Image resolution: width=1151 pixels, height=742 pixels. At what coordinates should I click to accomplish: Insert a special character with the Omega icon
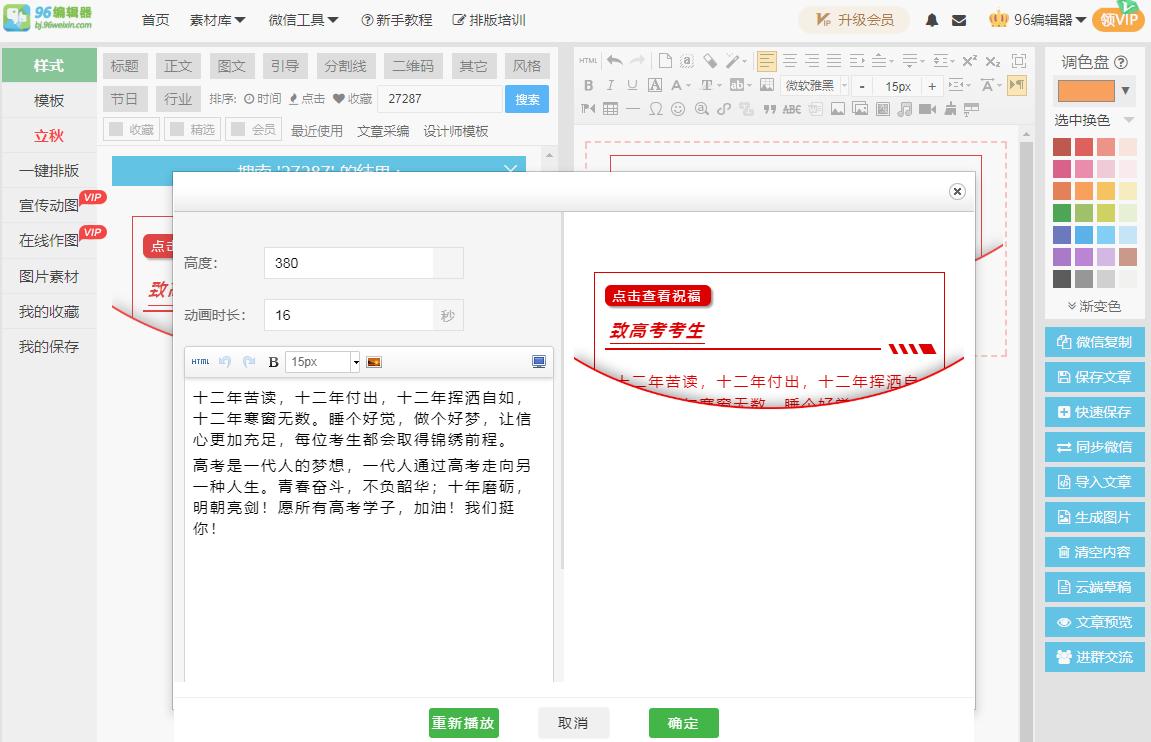click(x=655, y=108)
